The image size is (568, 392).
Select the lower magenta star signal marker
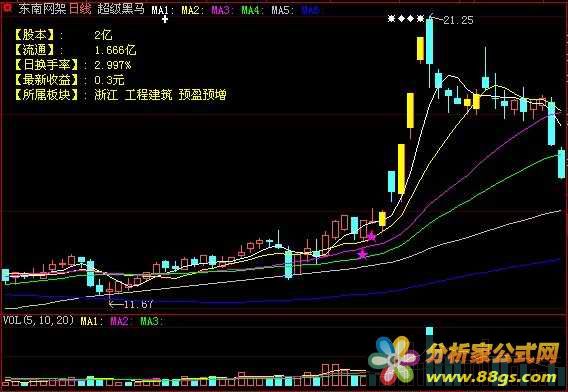[x=363, y=254]
